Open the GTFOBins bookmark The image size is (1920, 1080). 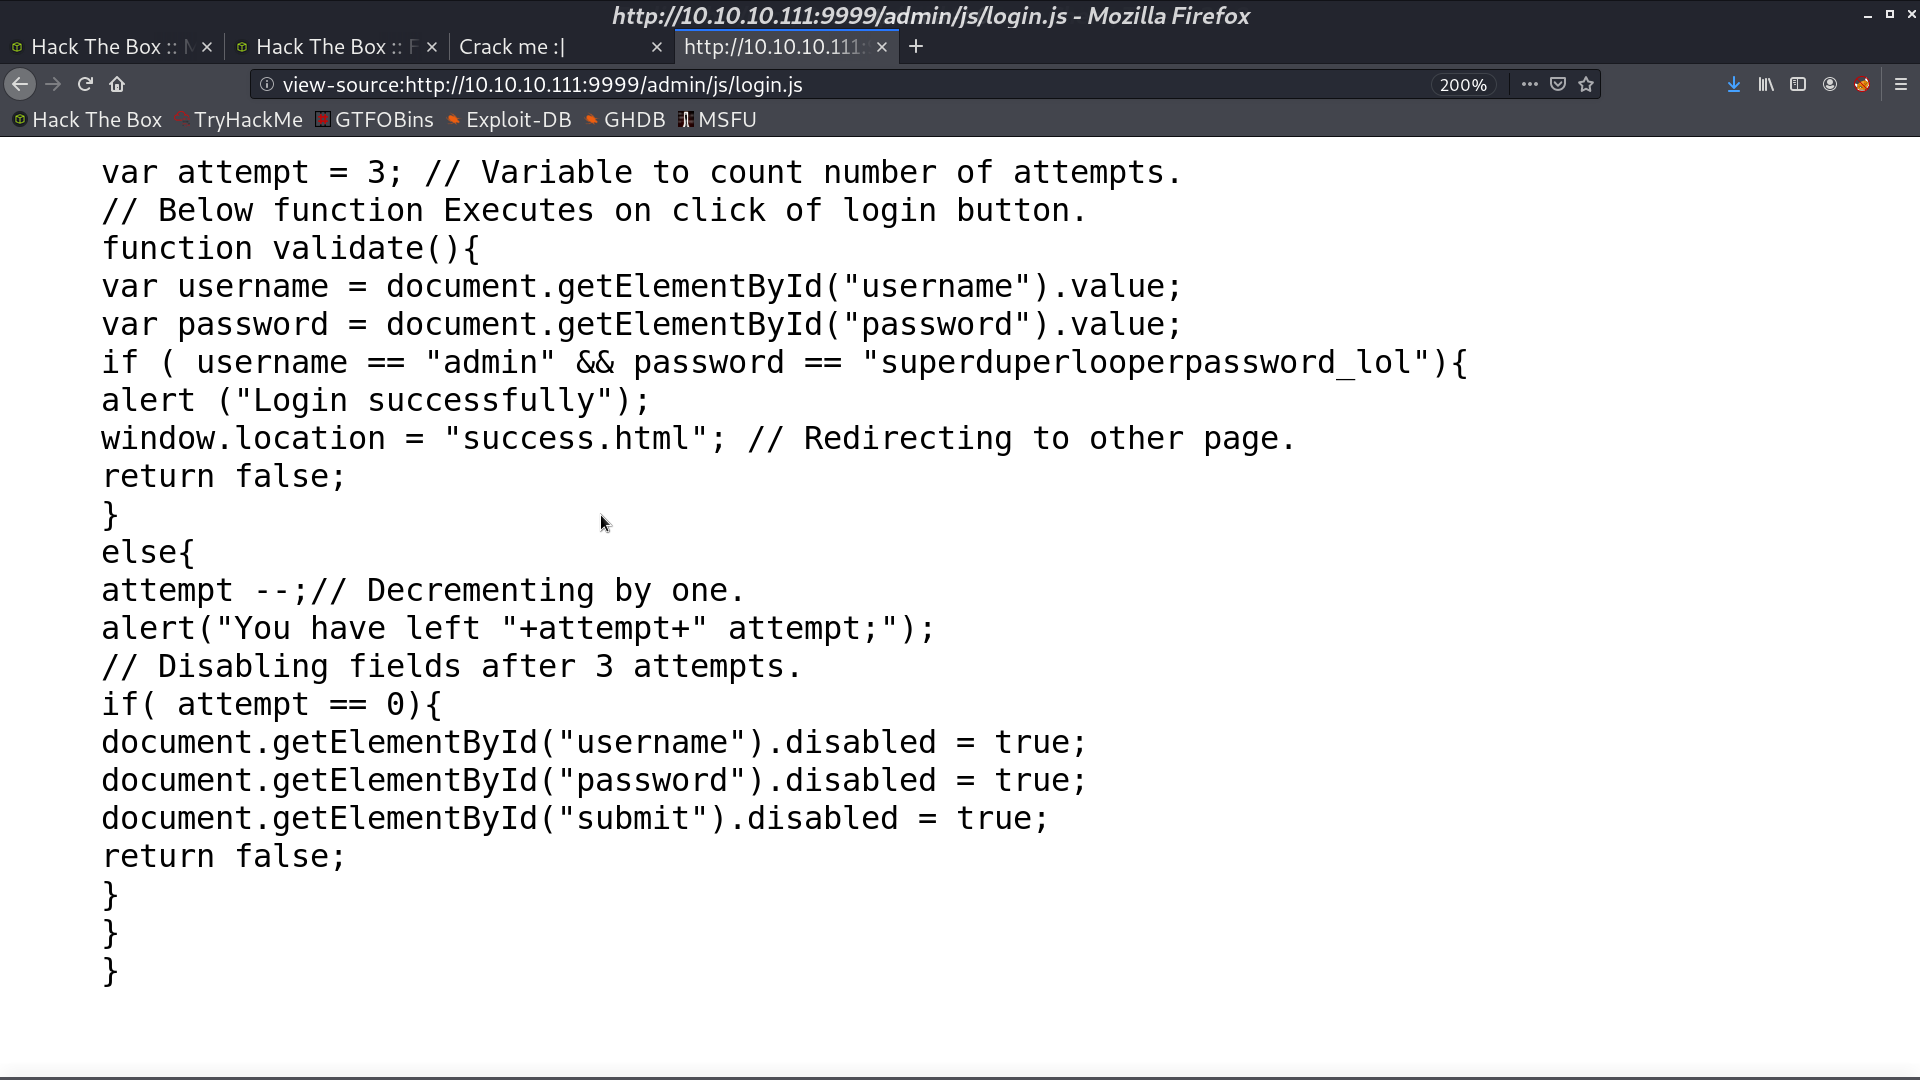point(375,120)
